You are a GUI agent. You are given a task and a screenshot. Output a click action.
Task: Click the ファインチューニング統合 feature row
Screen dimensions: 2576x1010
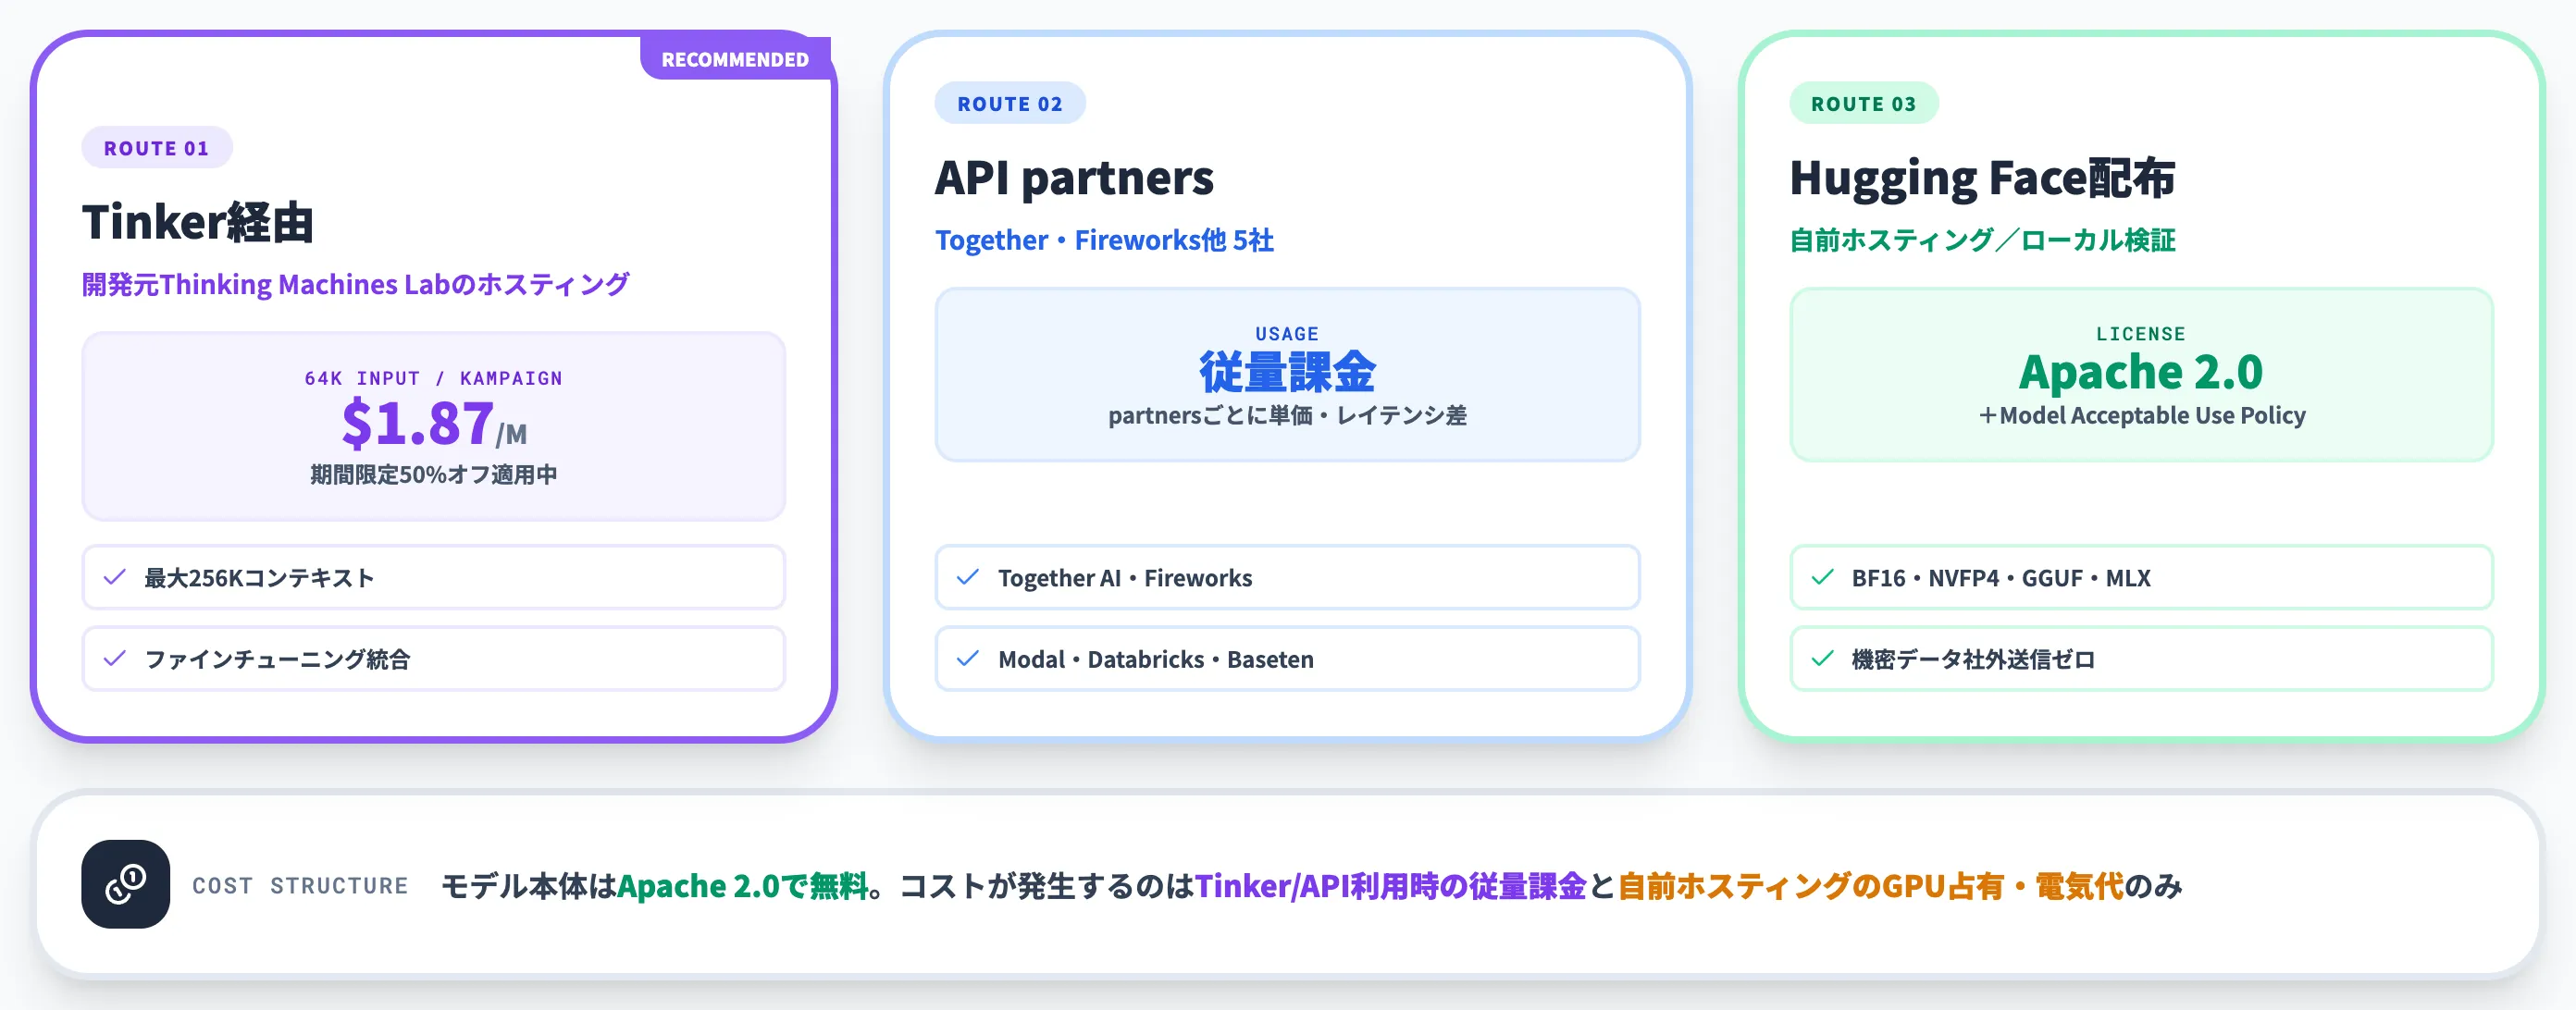[434, 658]
